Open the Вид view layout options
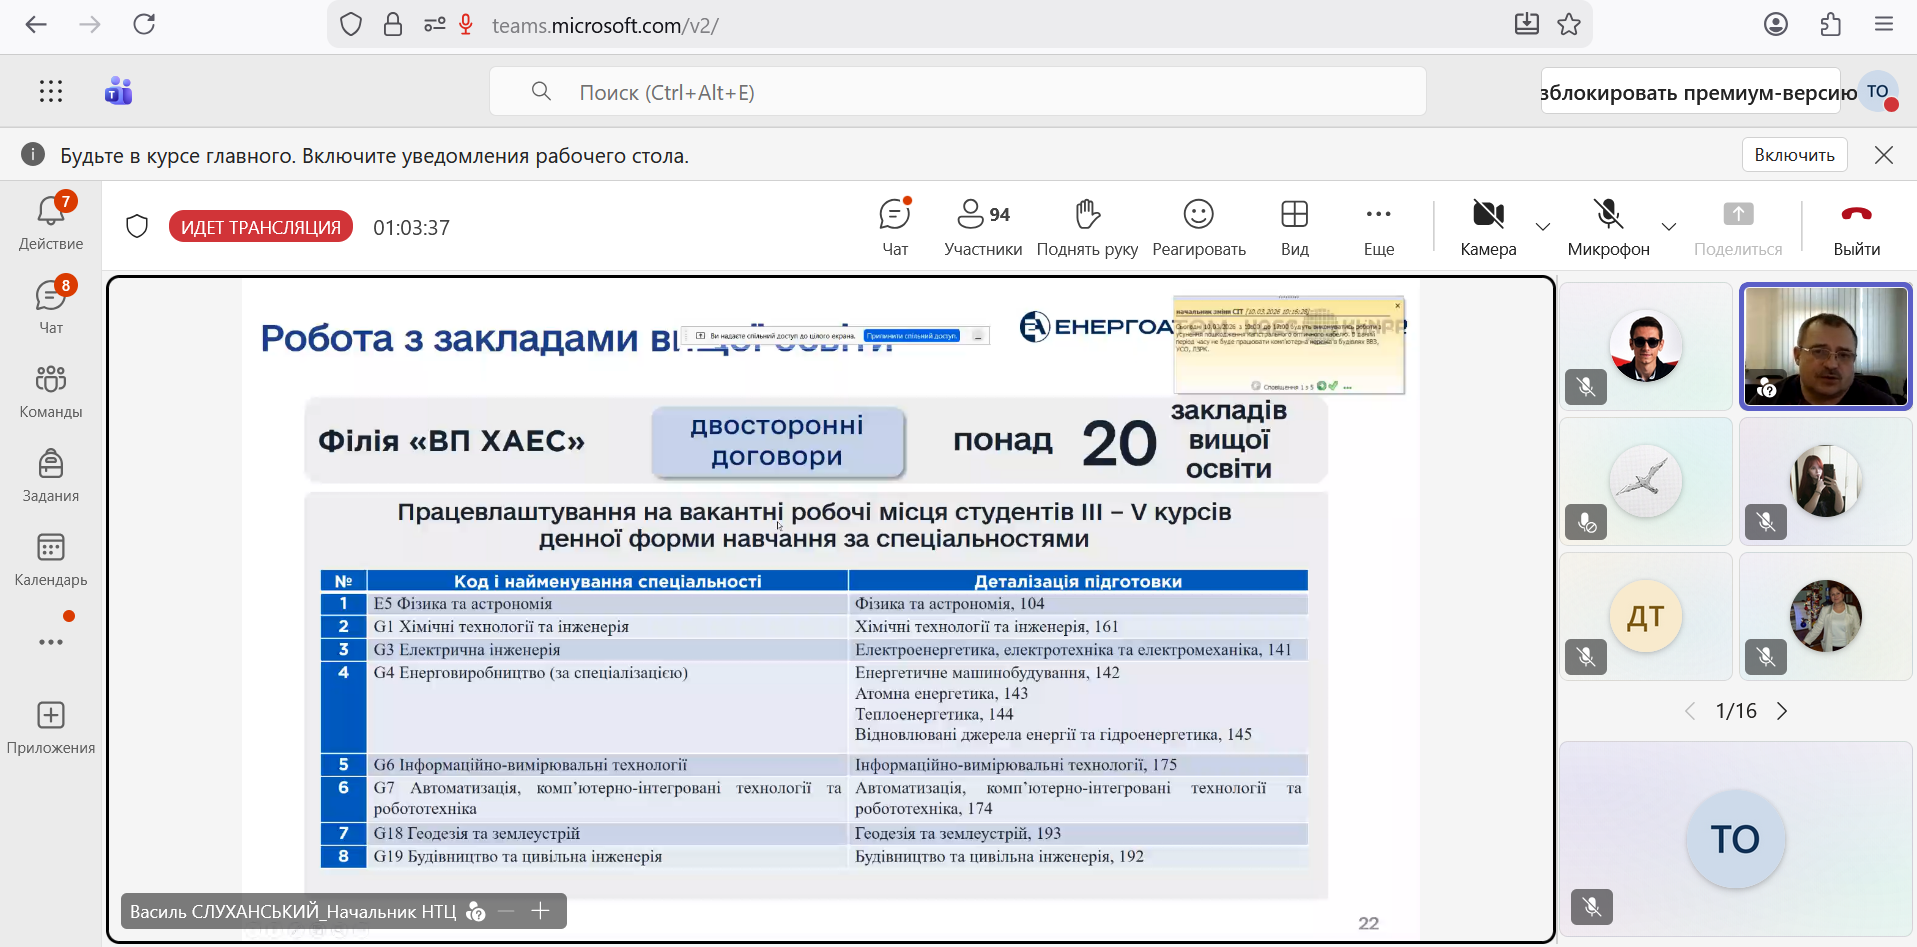This screenshot has height=947, width=1917. pos(1294,227)
